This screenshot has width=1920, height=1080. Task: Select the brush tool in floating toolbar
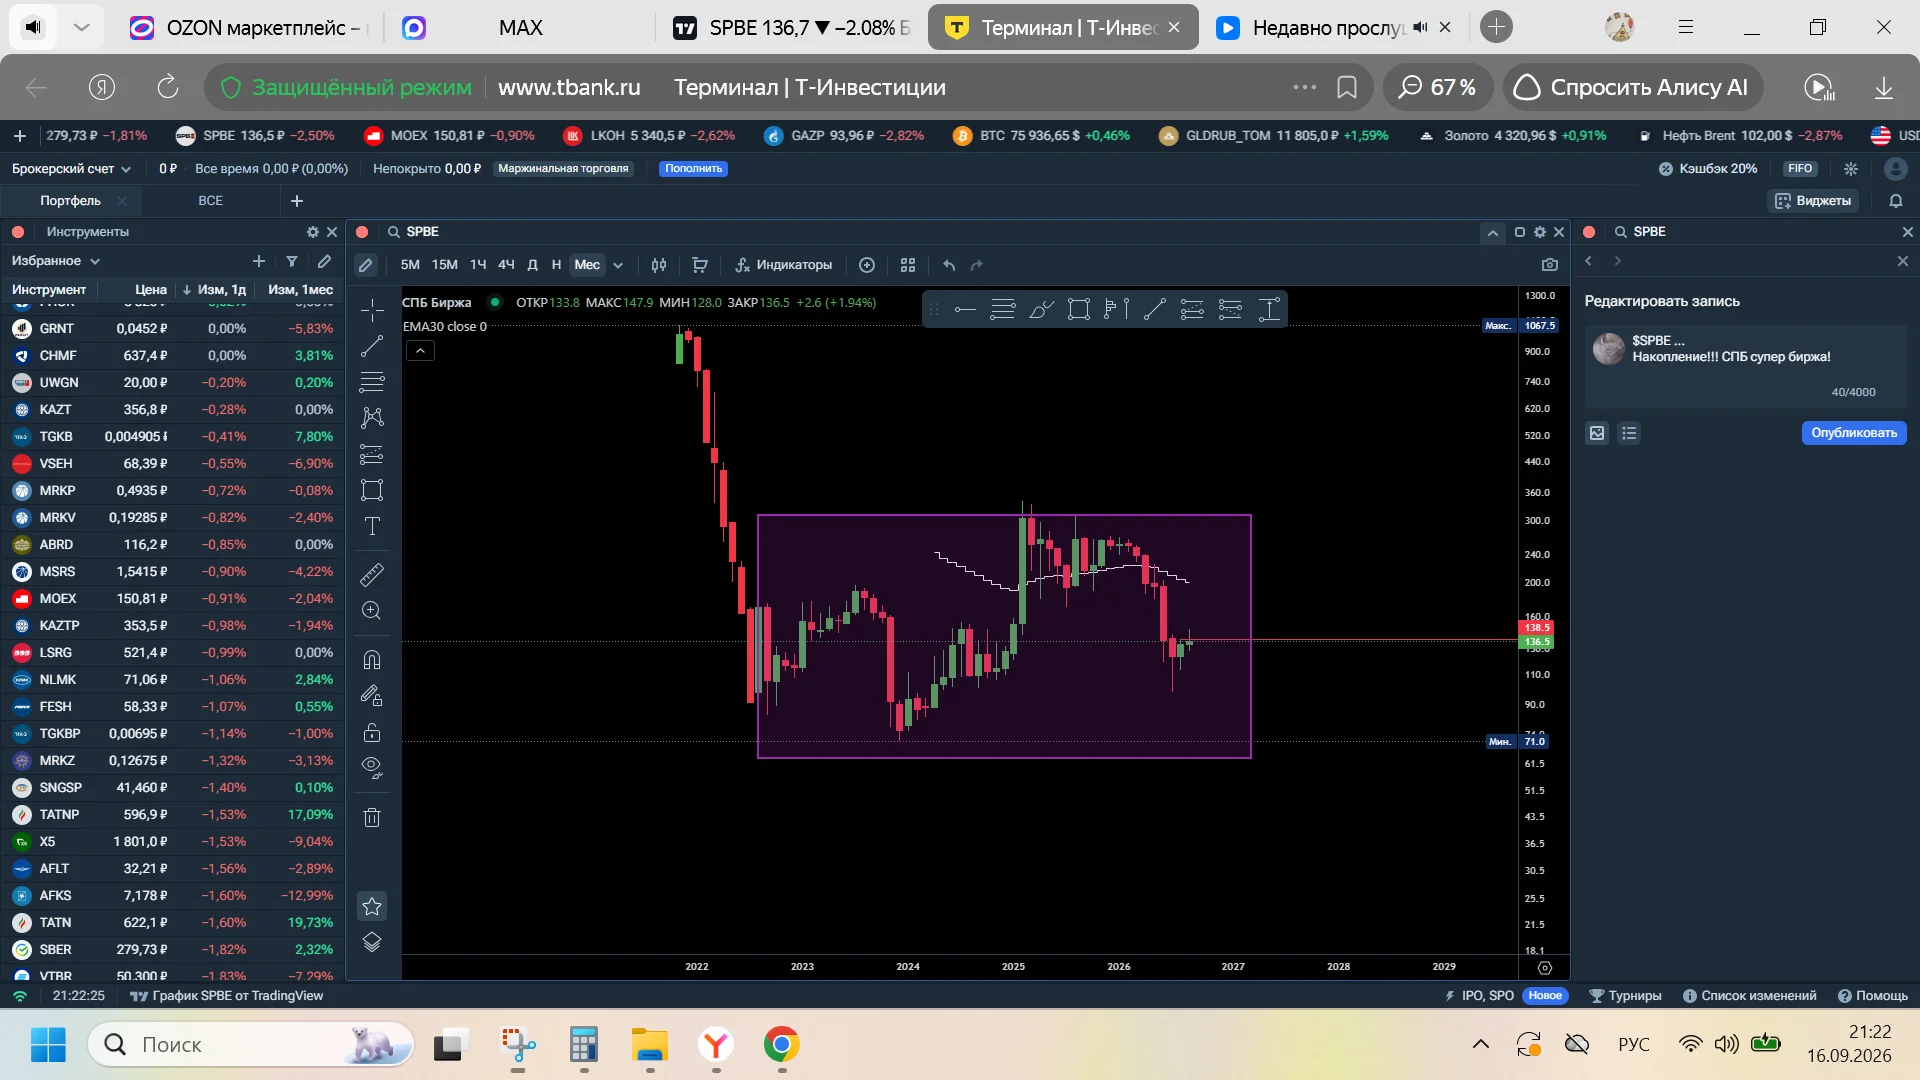point(1041,310)
